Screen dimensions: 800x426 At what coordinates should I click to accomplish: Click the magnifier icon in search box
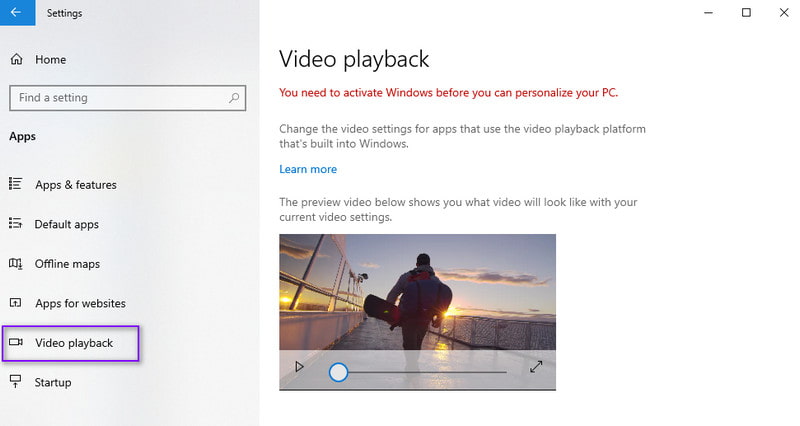(234, 98)
